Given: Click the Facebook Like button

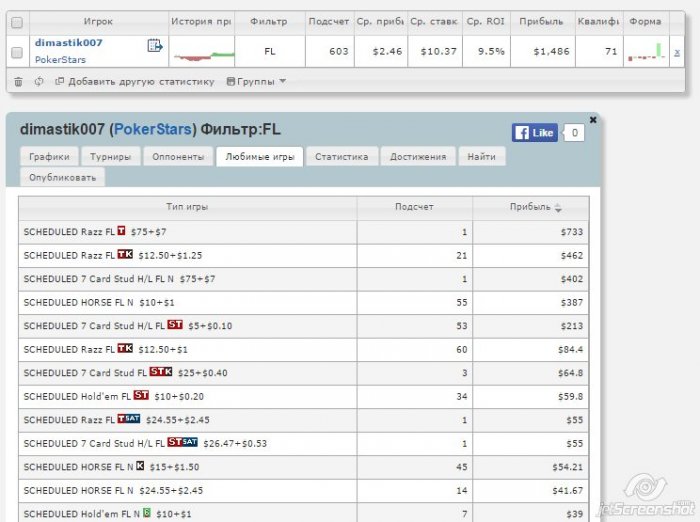Looking at the screenshot, I should coord(534,133).
